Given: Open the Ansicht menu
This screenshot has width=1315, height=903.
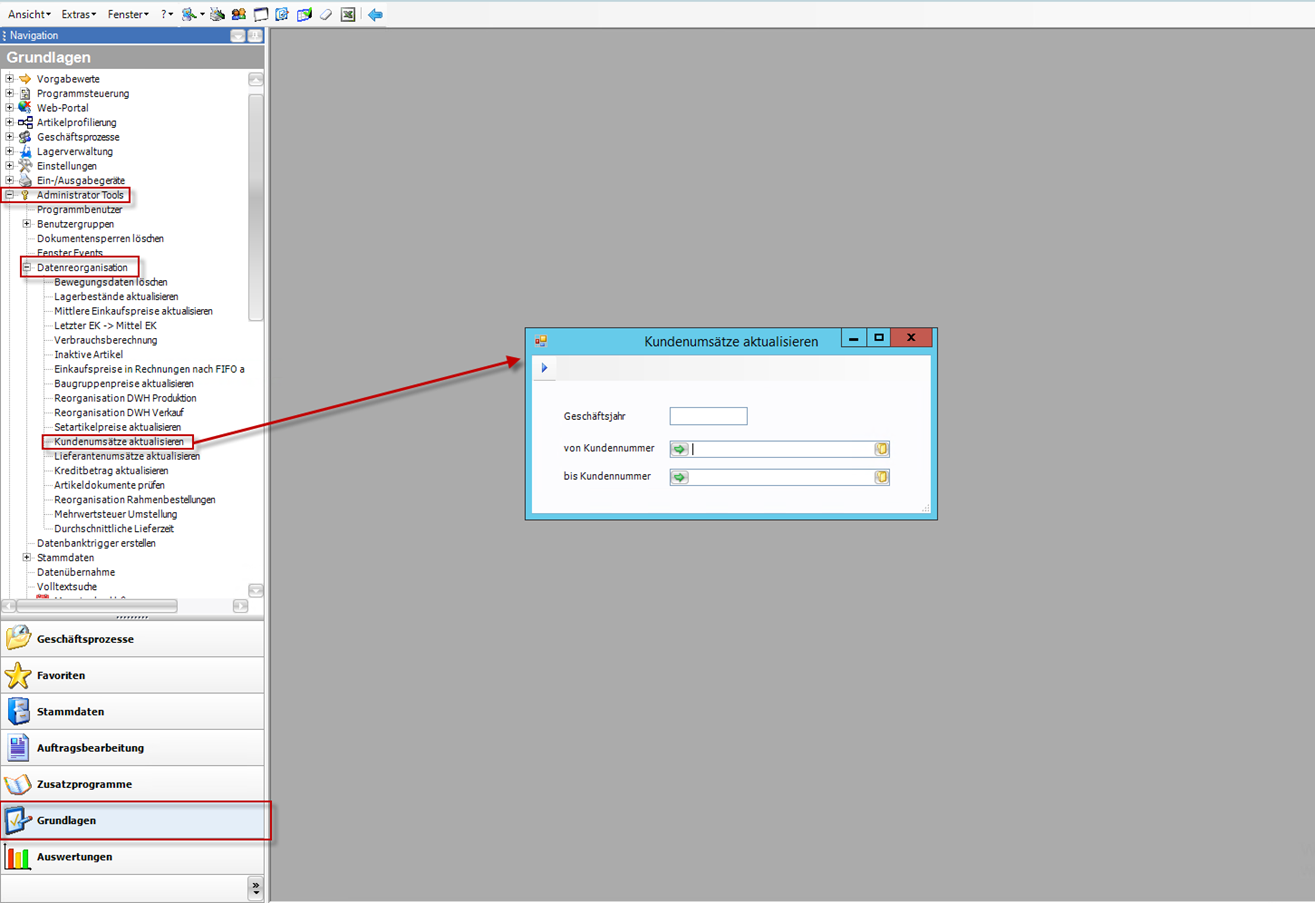Looking at the screenshot, I should [29, 15].
